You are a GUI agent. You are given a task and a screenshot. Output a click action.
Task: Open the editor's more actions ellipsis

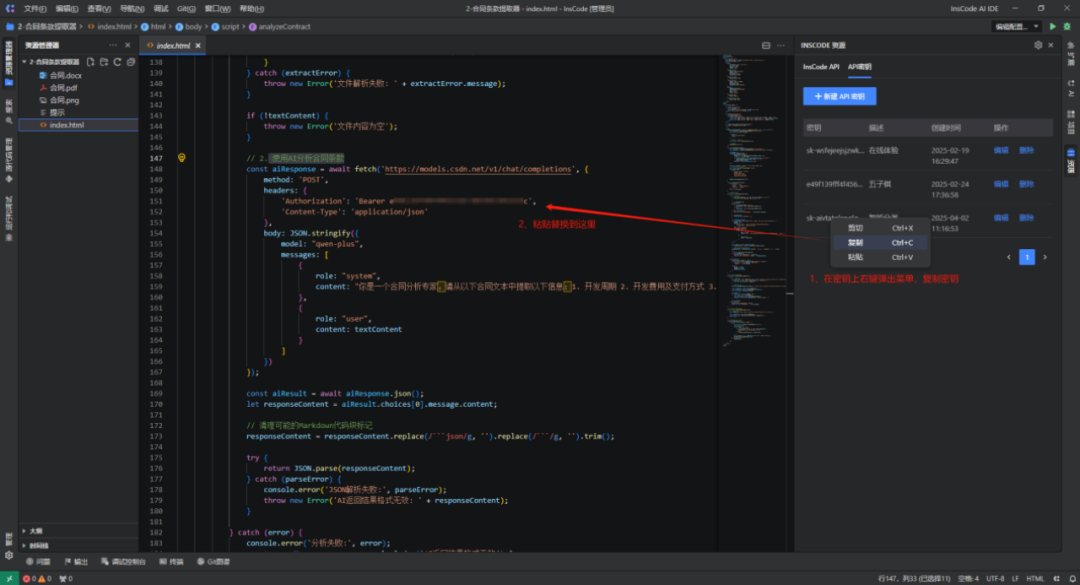click(x=780, y=45)
